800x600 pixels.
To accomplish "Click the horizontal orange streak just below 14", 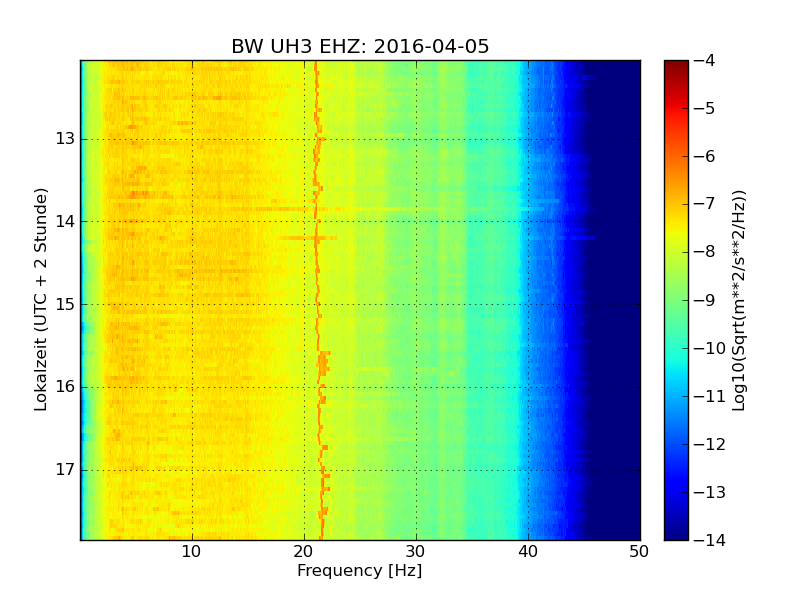I will coord(308,238).
